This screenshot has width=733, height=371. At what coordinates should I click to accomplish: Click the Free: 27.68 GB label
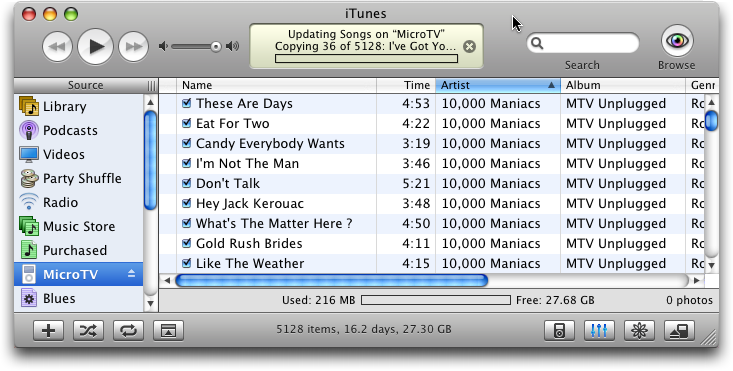tap(555, 300)
